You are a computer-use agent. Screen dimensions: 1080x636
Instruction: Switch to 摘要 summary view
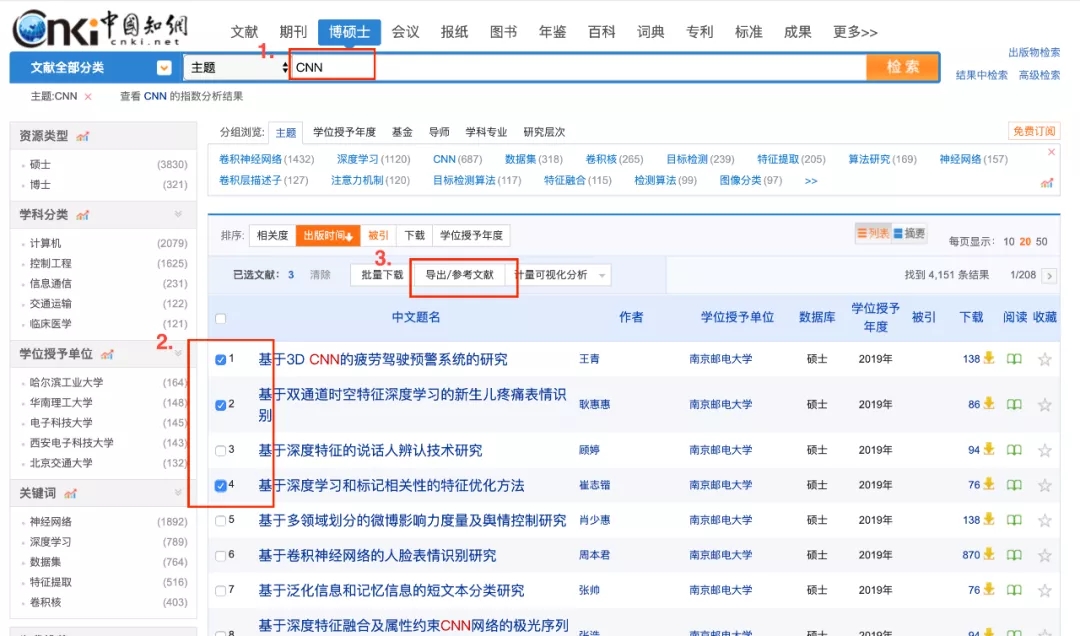tap(909, 234)
